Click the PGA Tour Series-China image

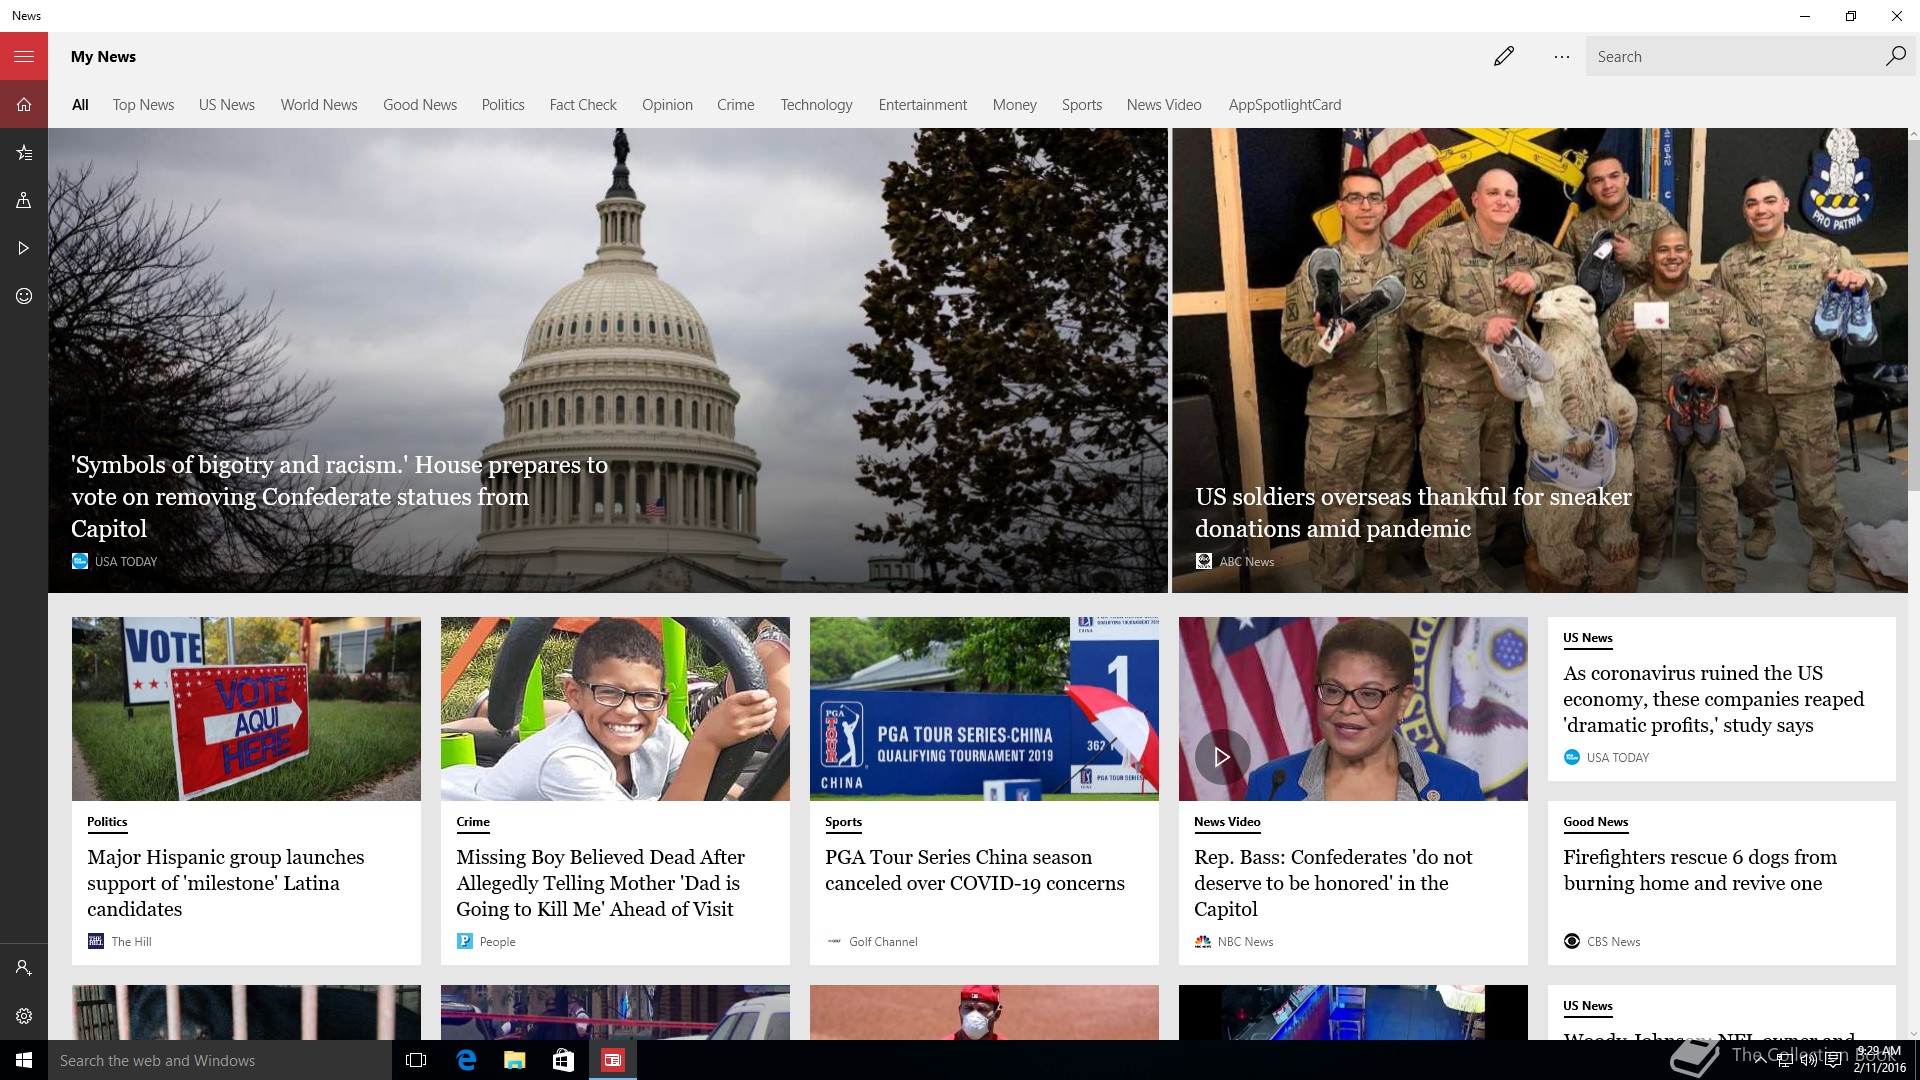coord(984,709)
